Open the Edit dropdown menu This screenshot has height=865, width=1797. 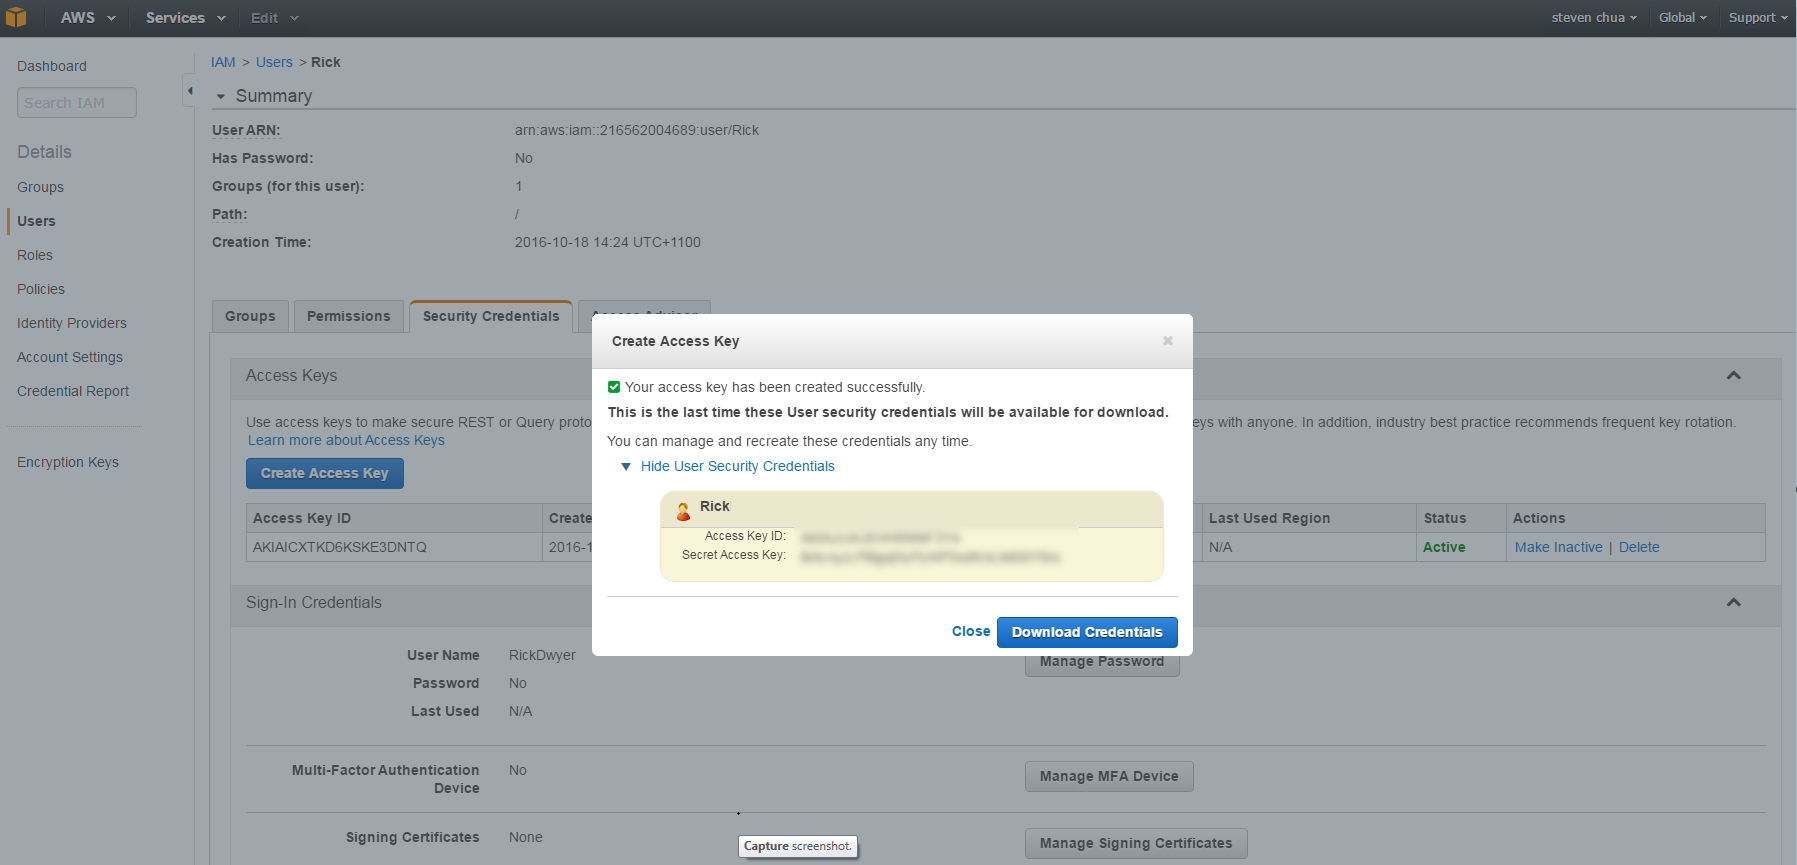[274, 18]
